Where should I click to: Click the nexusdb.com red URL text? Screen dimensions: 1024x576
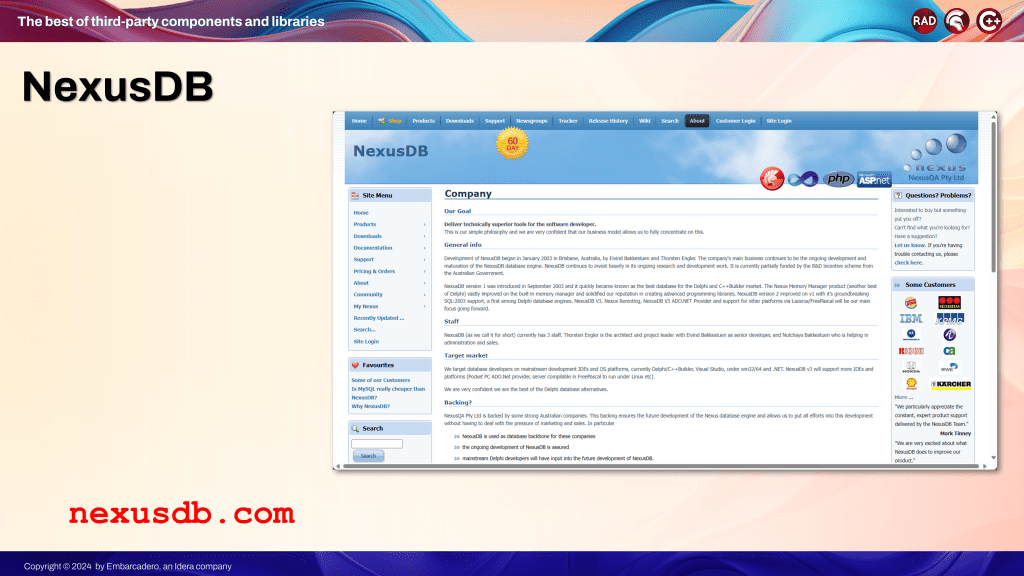(x=182, y=514)
